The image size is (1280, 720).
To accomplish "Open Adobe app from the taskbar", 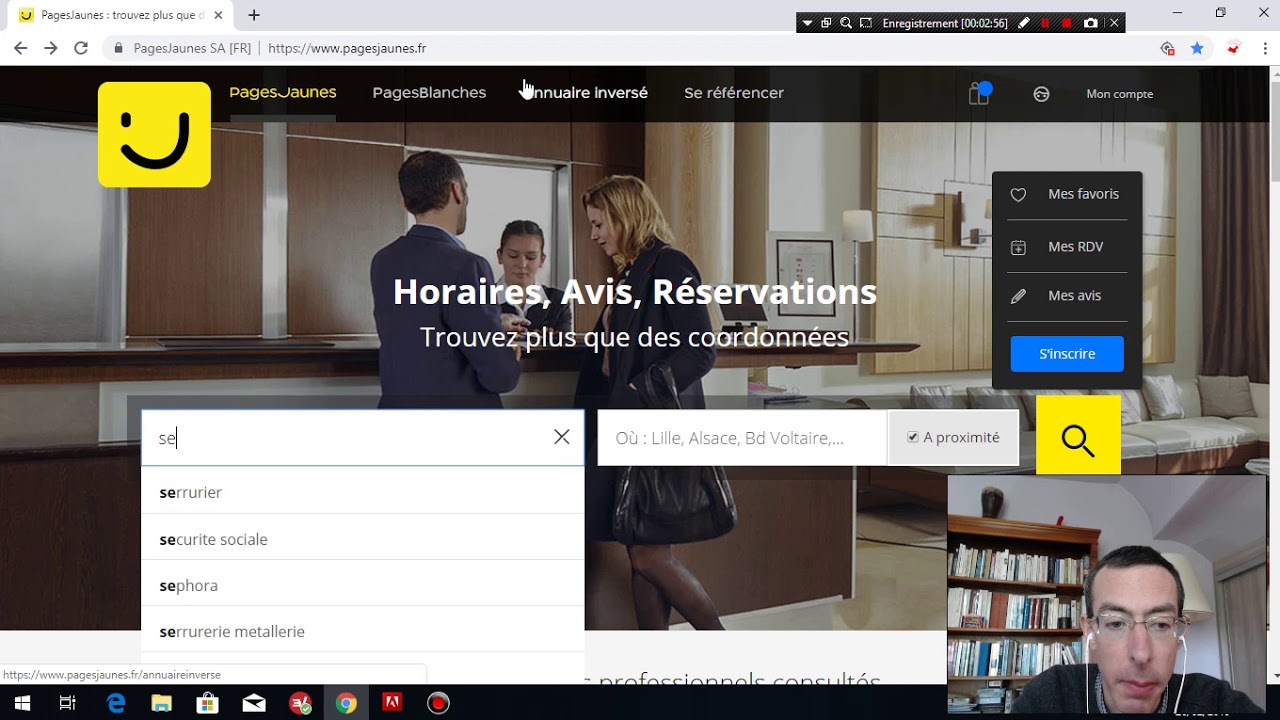I will click(x=392, y=703).
